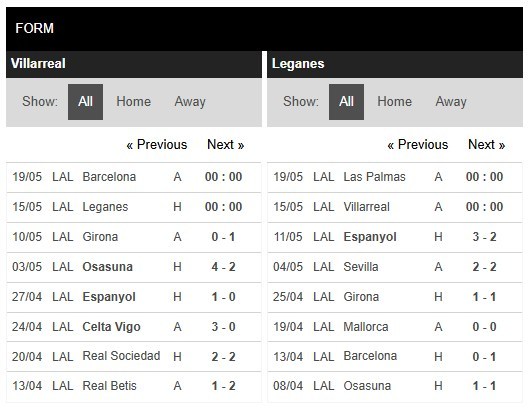Open the Real Betis 1 - 2 result
The image size is (529, 418).
click(x=134, y=386)
